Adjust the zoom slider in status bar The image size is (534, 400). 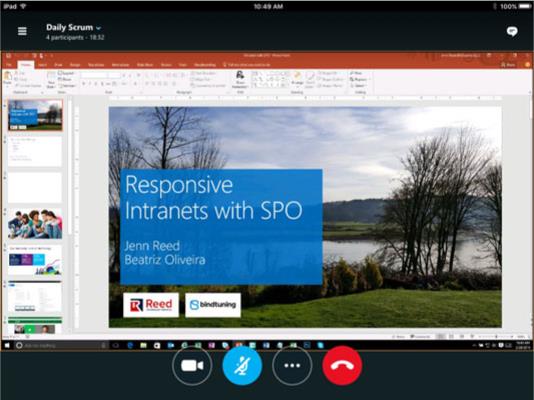click(496, 337)
